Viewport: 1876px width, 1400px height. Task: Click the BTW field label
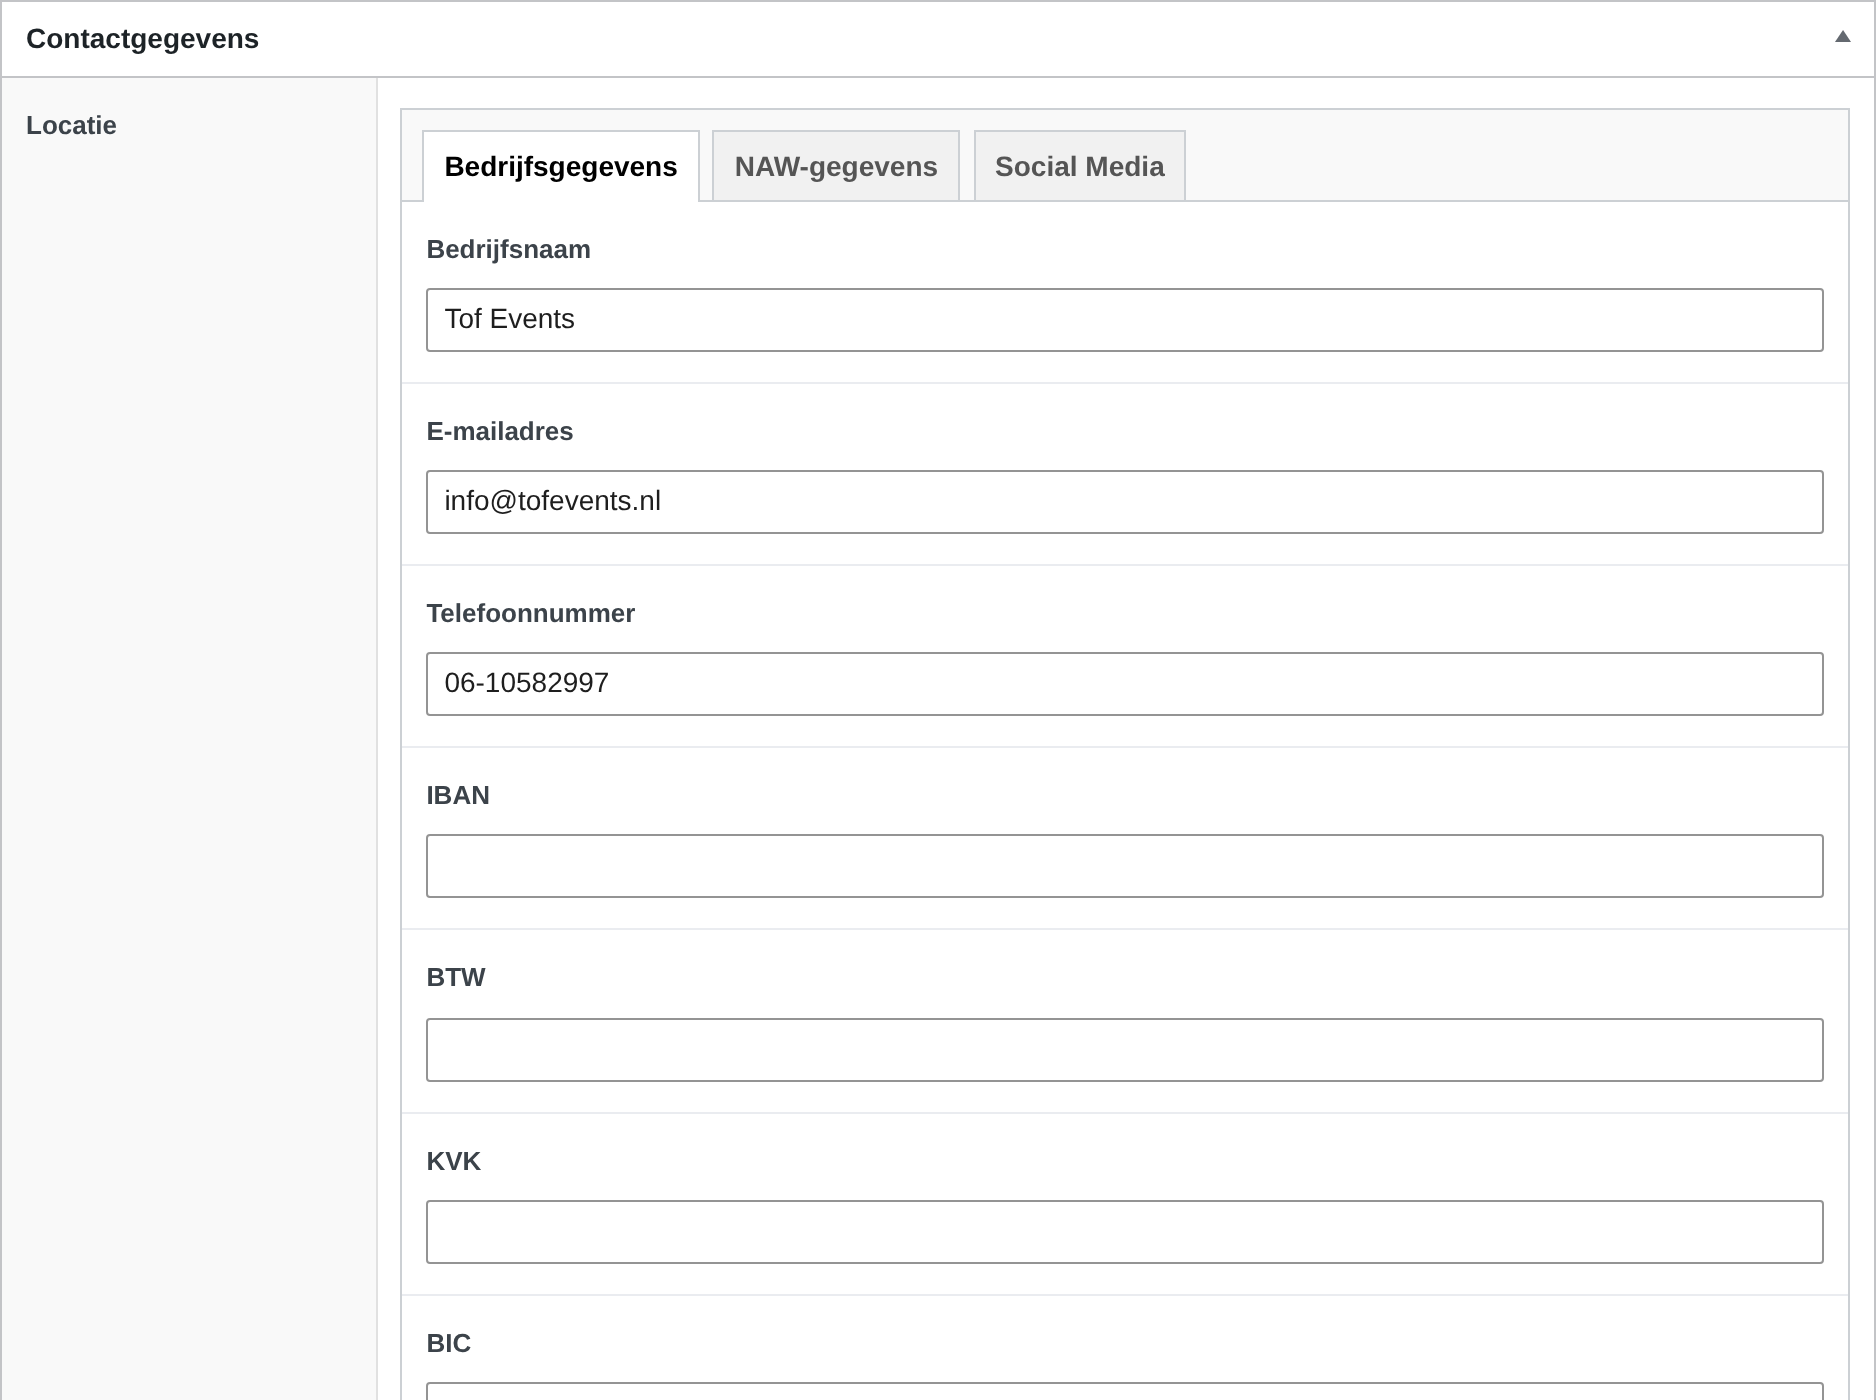(455, 977)
